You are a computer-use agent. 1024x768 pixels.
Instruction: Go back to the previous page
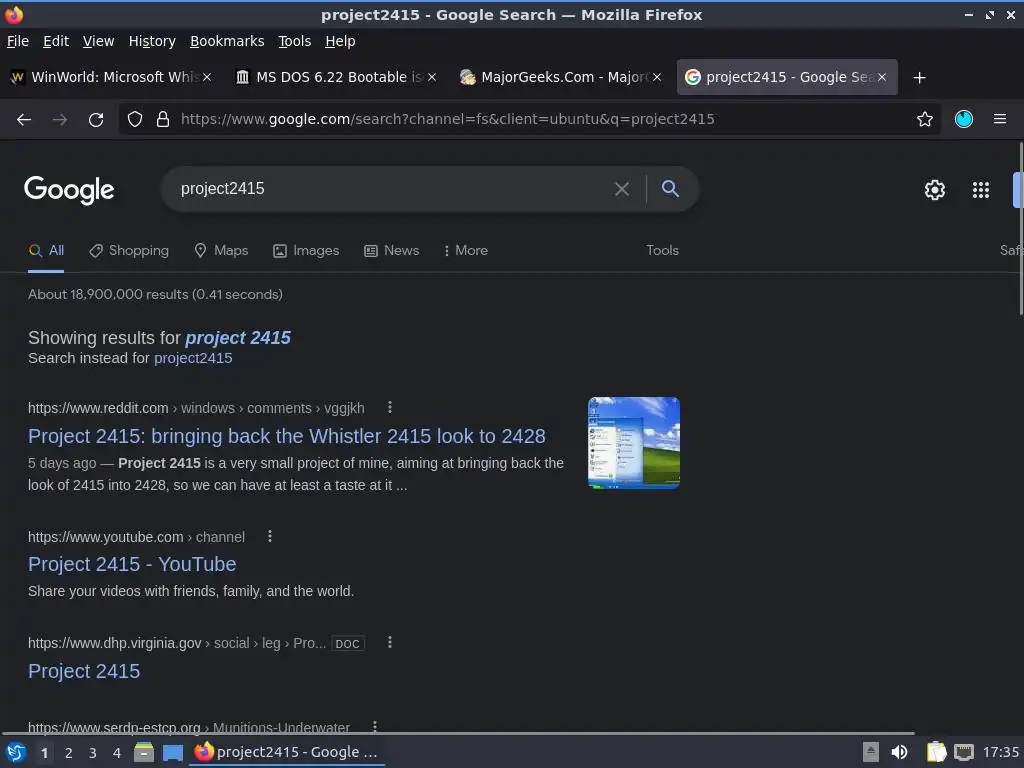[24, 120]
